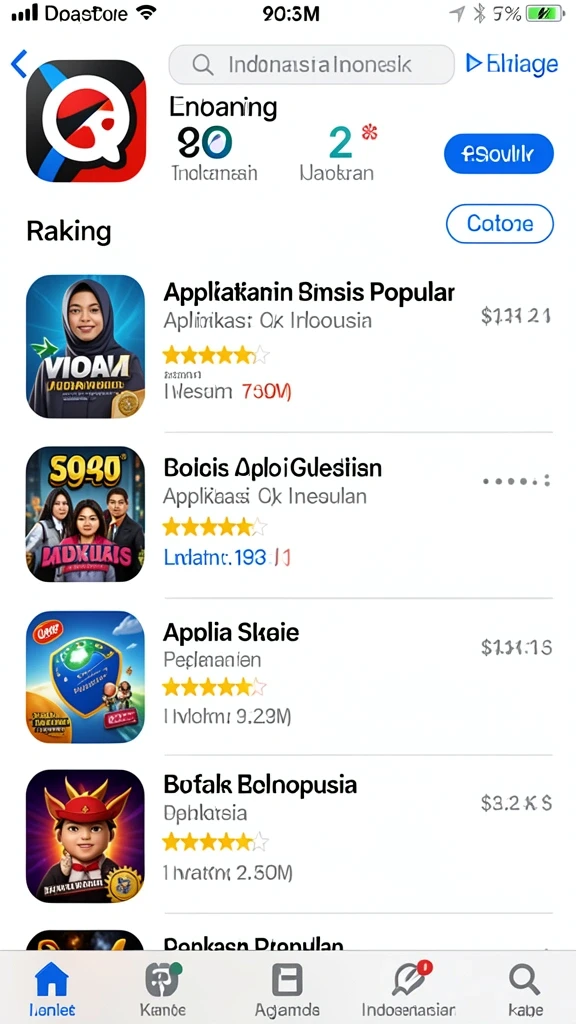Tap the blue back chevron arrow
Screen dimensions: 576x1024
[x=19, y=63]
